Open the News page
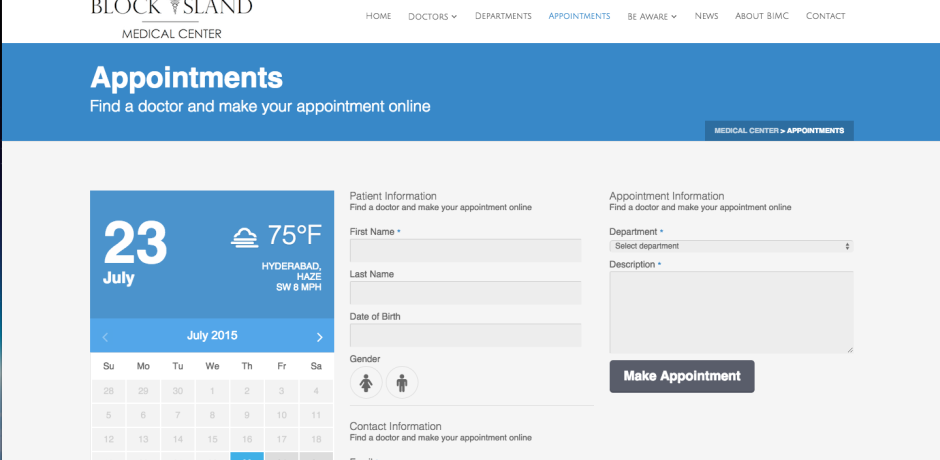This screenshot has width=940, height=460. coord(706,16)
